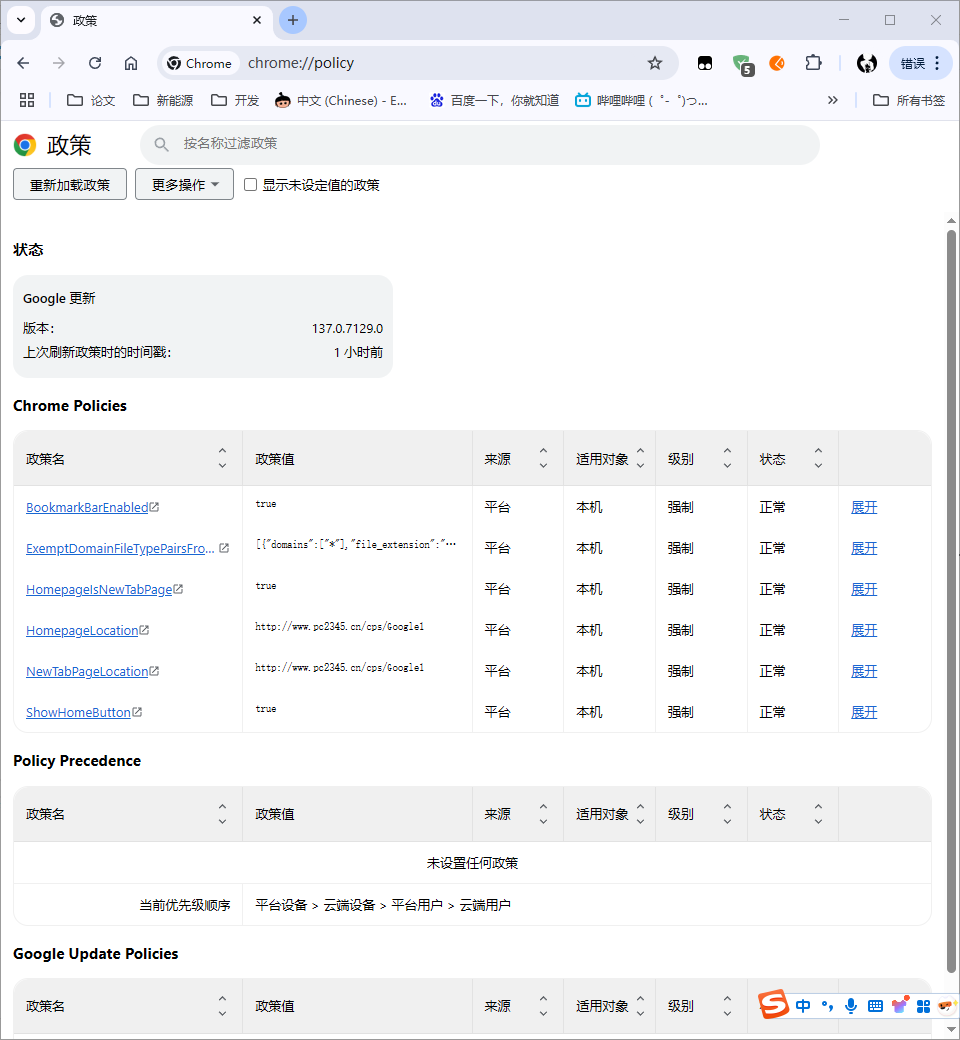The image size is (960, 1040).
Task: Expand HomepageIsNewTabPage row with 展开
Action: 864,590
